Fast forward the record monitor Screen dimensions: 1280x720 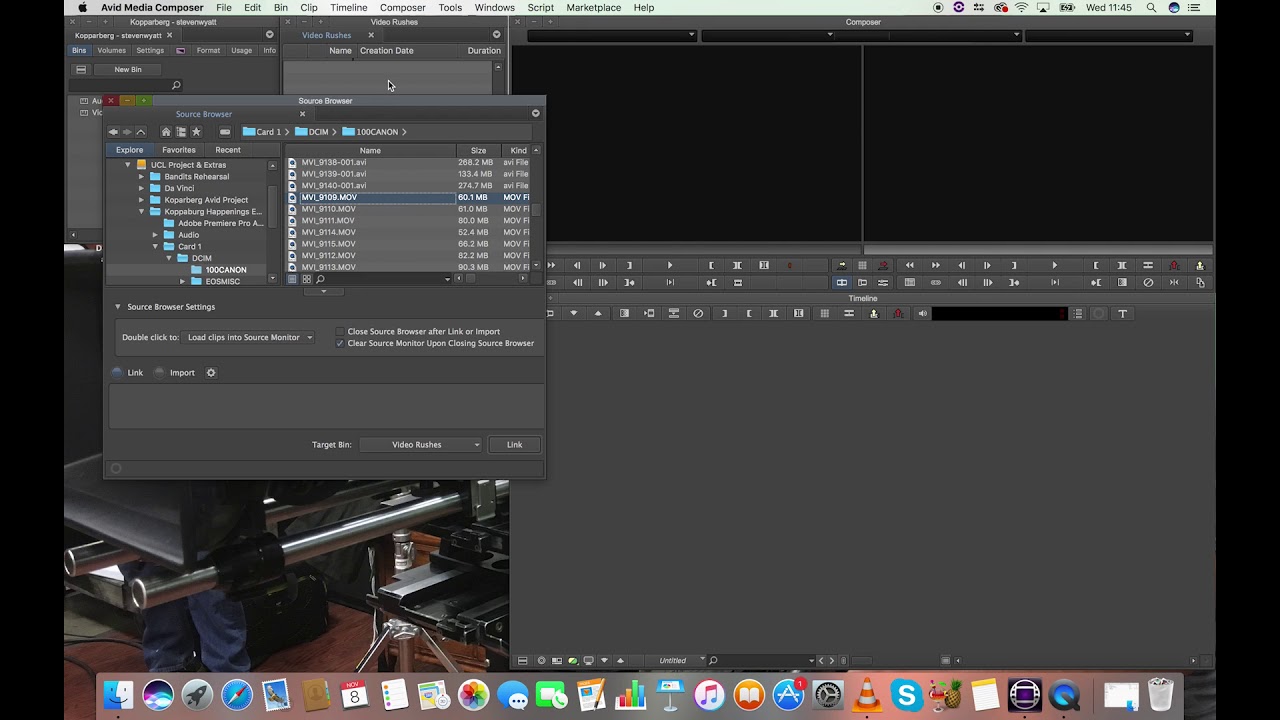[935, 266]
